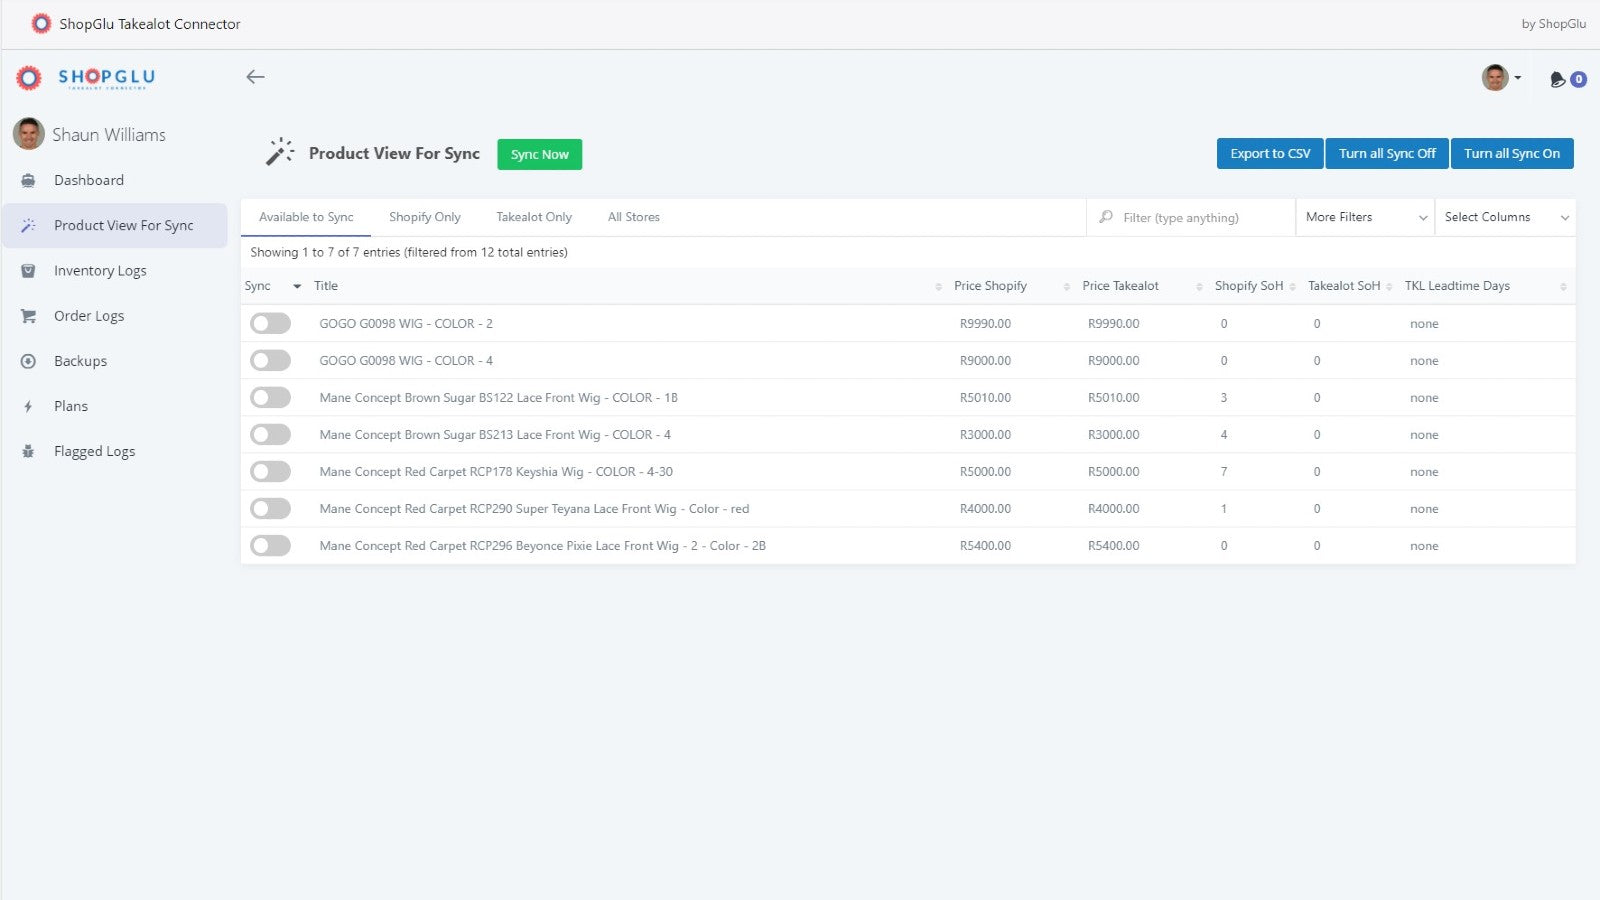This screenshot has width=1600, height=900.
Task: Open the user avatar menu in header
Action: (1500, 78)
